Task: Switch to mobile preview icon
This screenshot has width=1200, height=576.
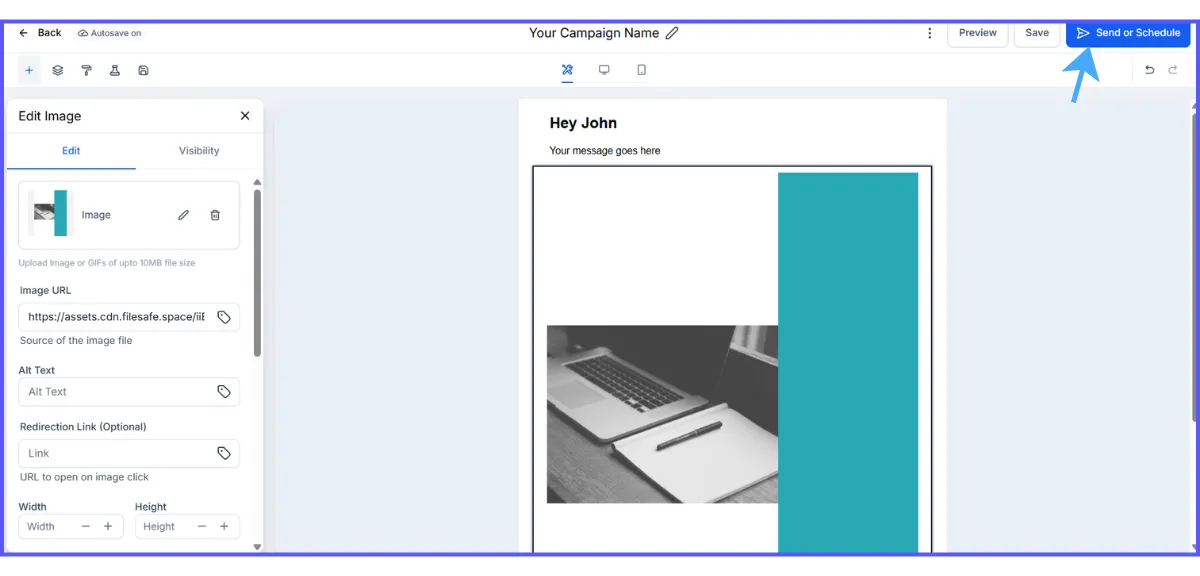Action: pos(641,70)
